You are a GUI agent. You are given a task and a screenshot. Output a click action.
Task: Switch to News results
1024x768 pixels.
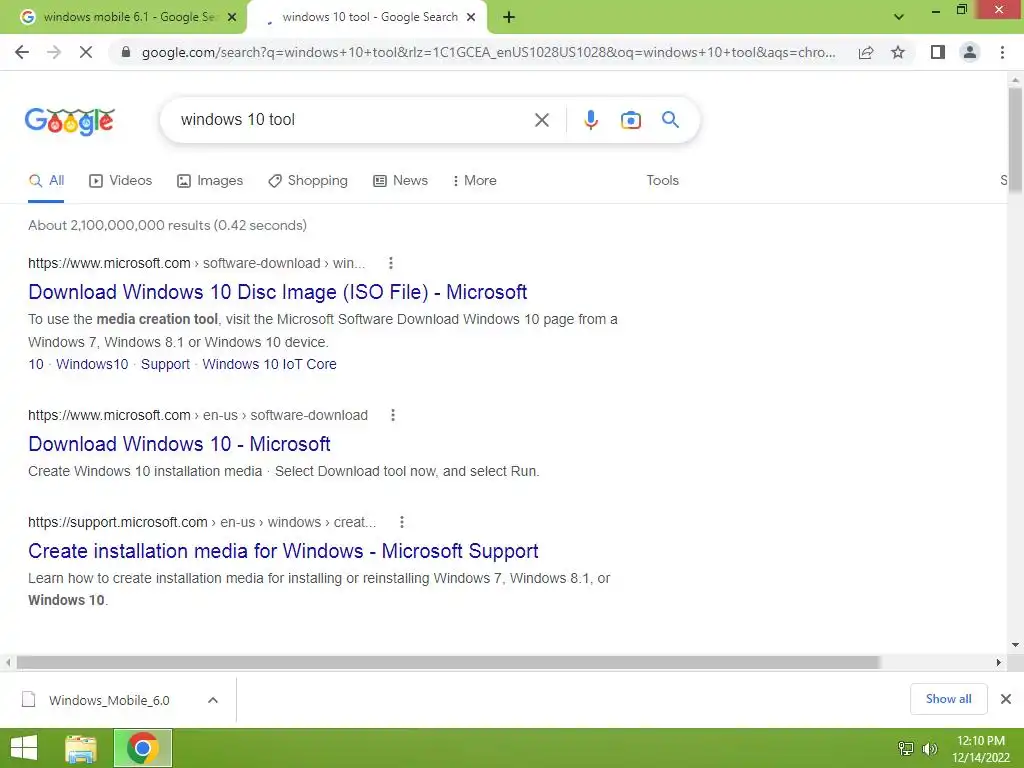click(400, 181)
